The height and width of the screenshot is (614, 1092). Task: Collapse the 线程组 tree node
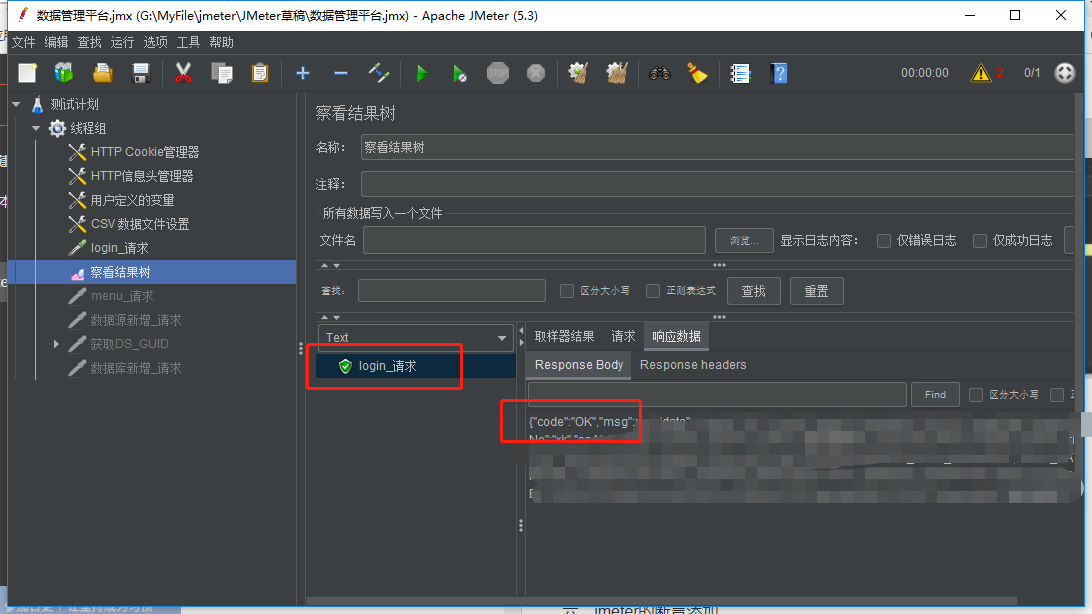(36, 128)
